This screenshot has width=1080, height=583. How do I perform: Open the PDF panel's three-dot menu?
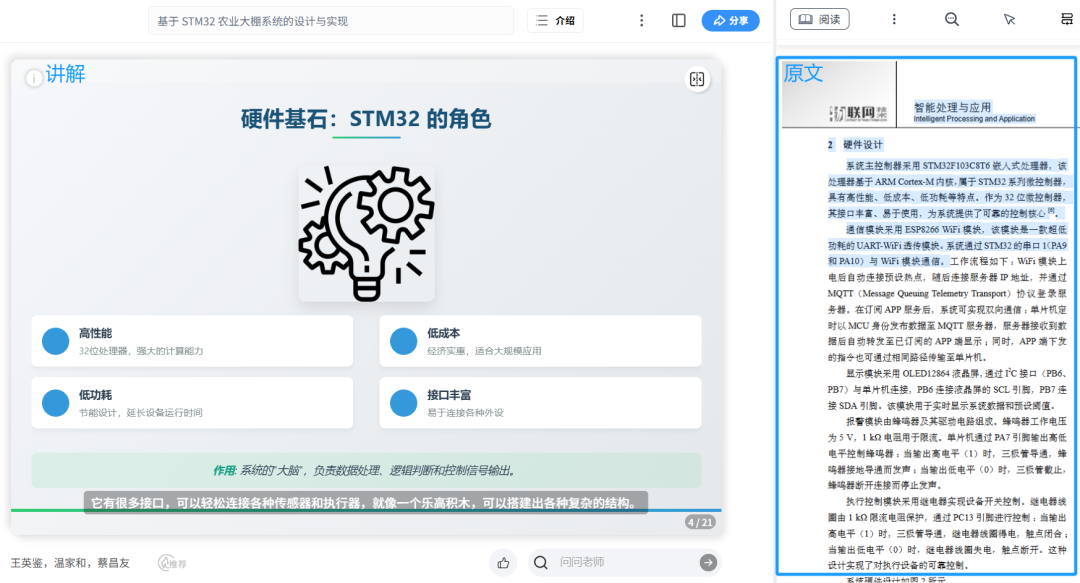pyautogui.click(x=894, y=19)
